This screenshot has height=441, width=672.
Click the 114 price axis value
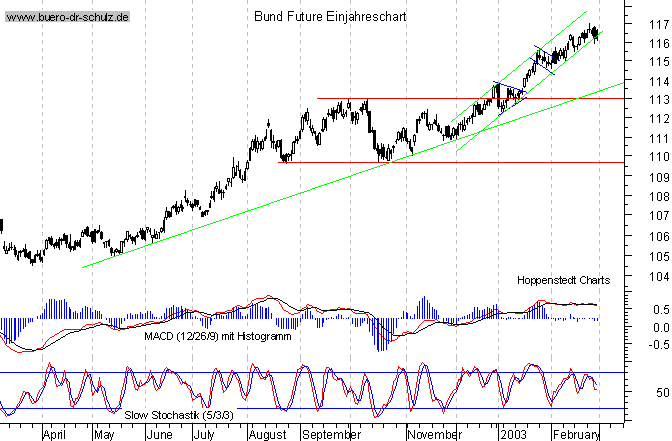click(659, 81)
